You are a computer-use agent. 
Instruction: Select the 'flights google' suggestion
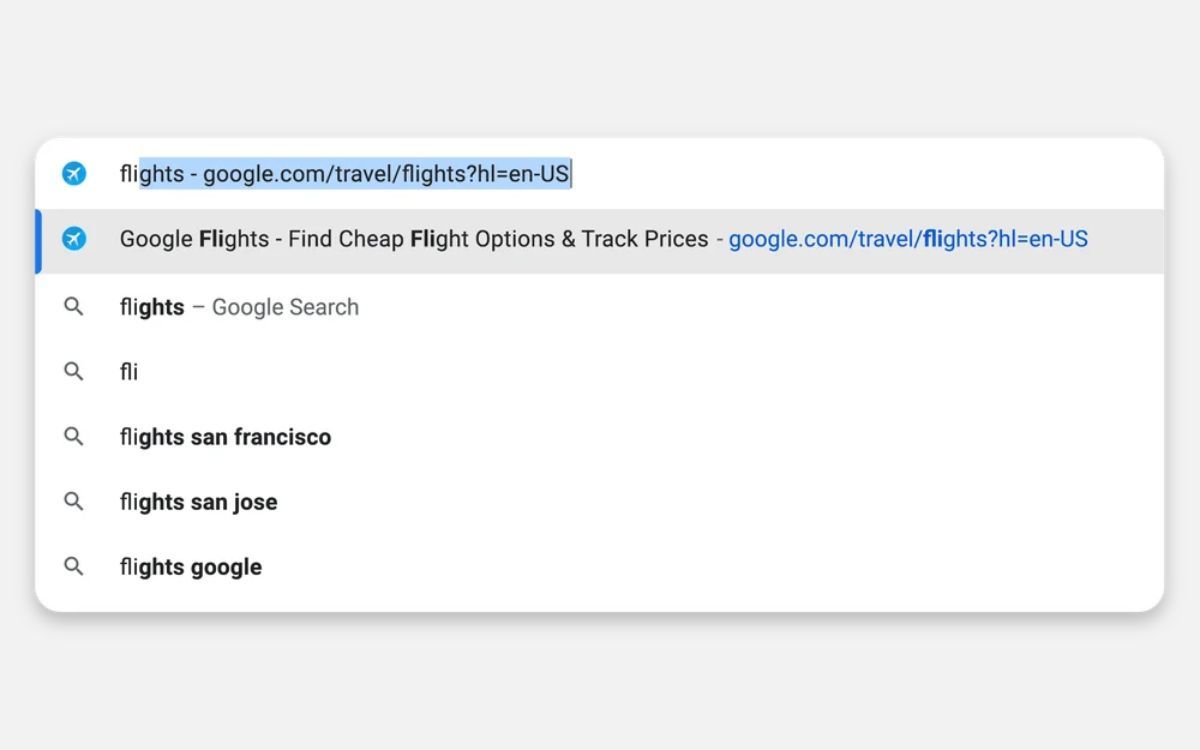[190, 566]
